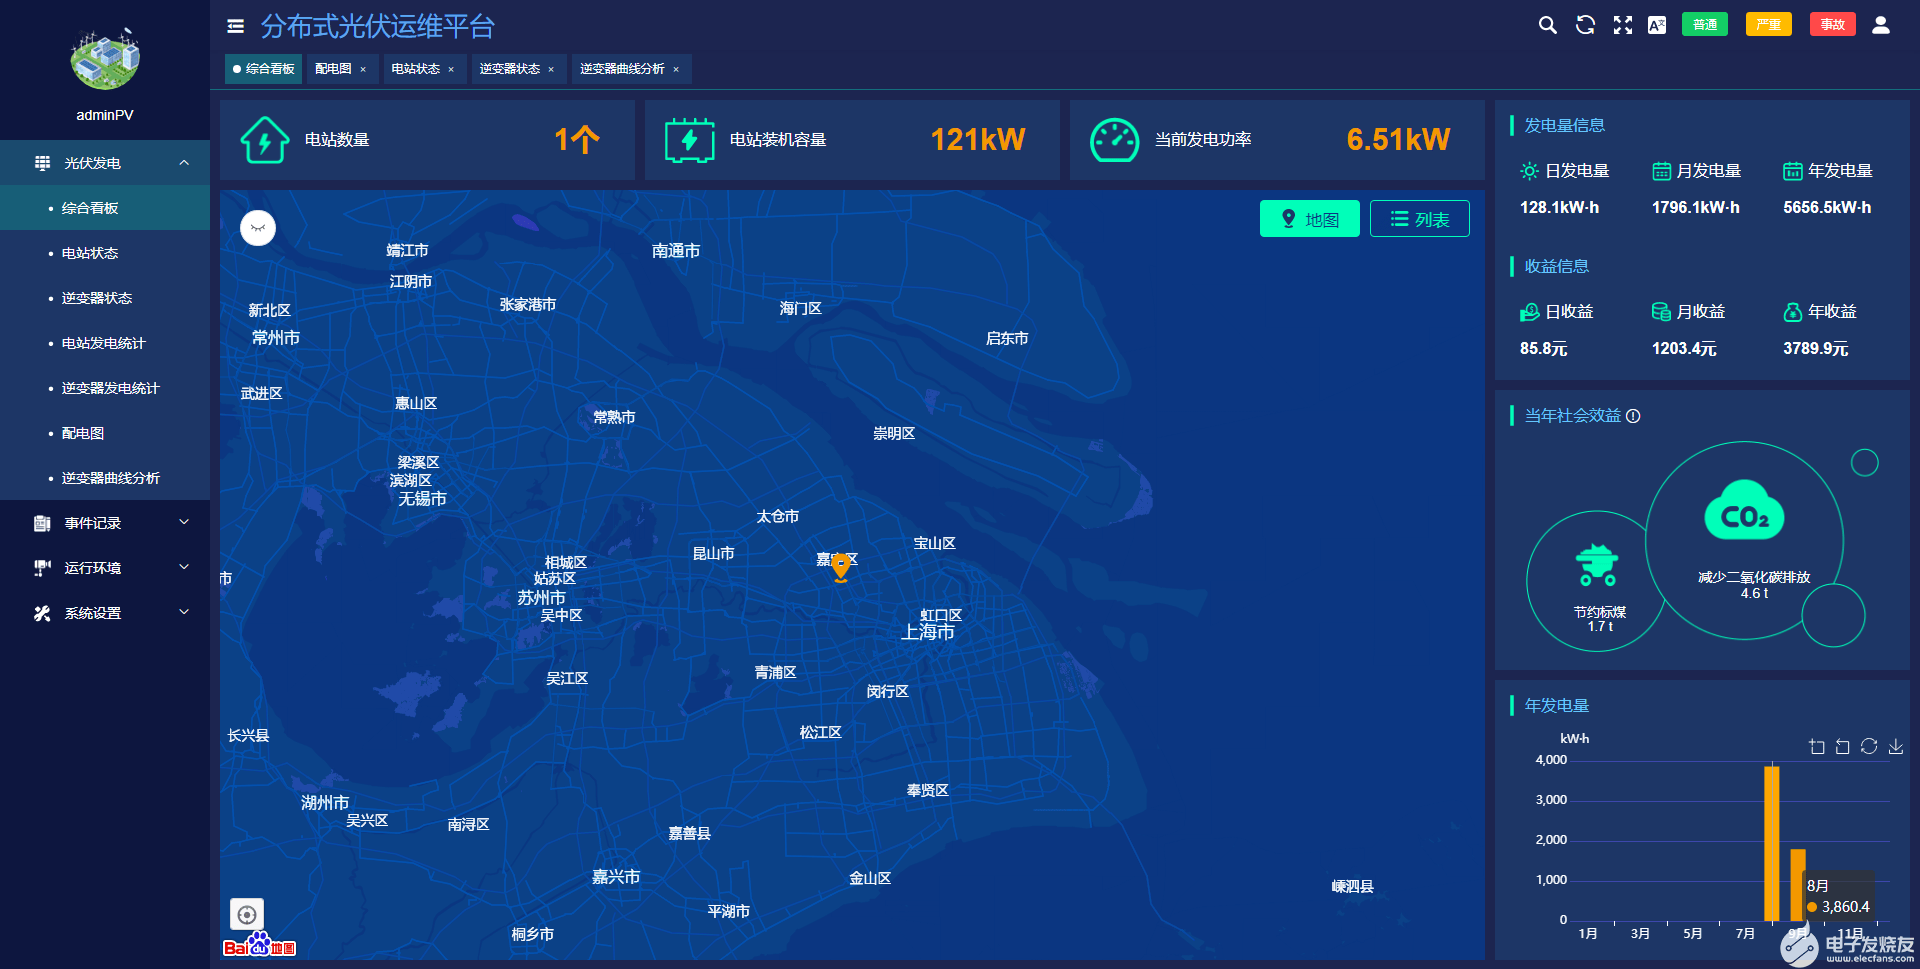
Task: Click the 电站装机容量 battery icon
Action: click(x=690, y=140)
